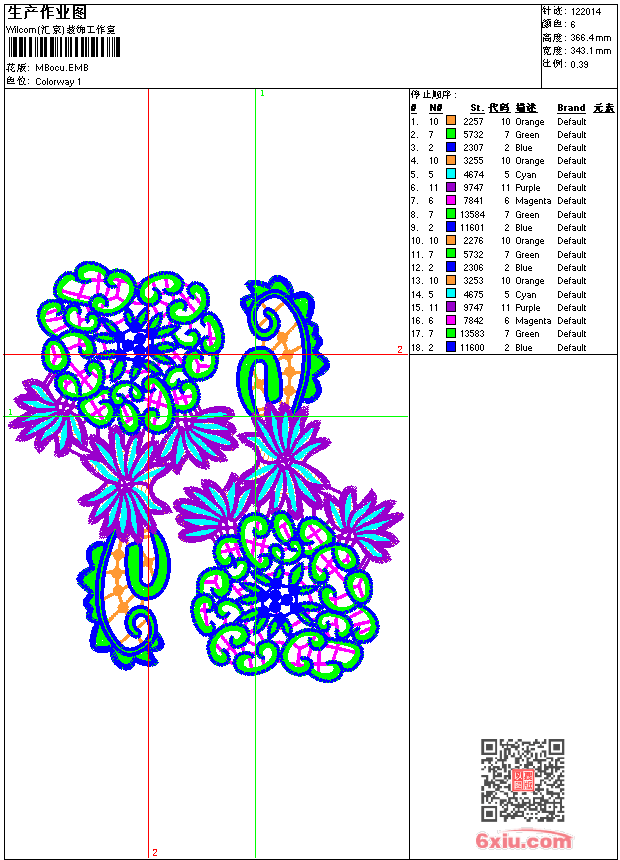The image size is (620, 860).
Task: Click the green axis label 1 at the top
Action: point(262,94)
